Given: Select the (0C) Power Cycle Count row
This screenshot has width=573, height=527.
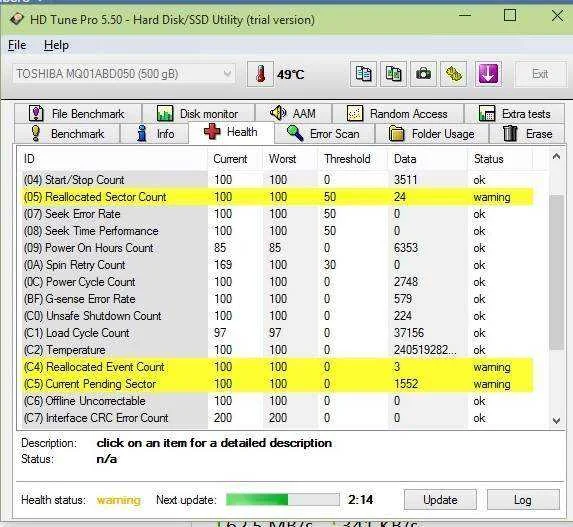Looking at the screenshot, I should coord(277,282).
